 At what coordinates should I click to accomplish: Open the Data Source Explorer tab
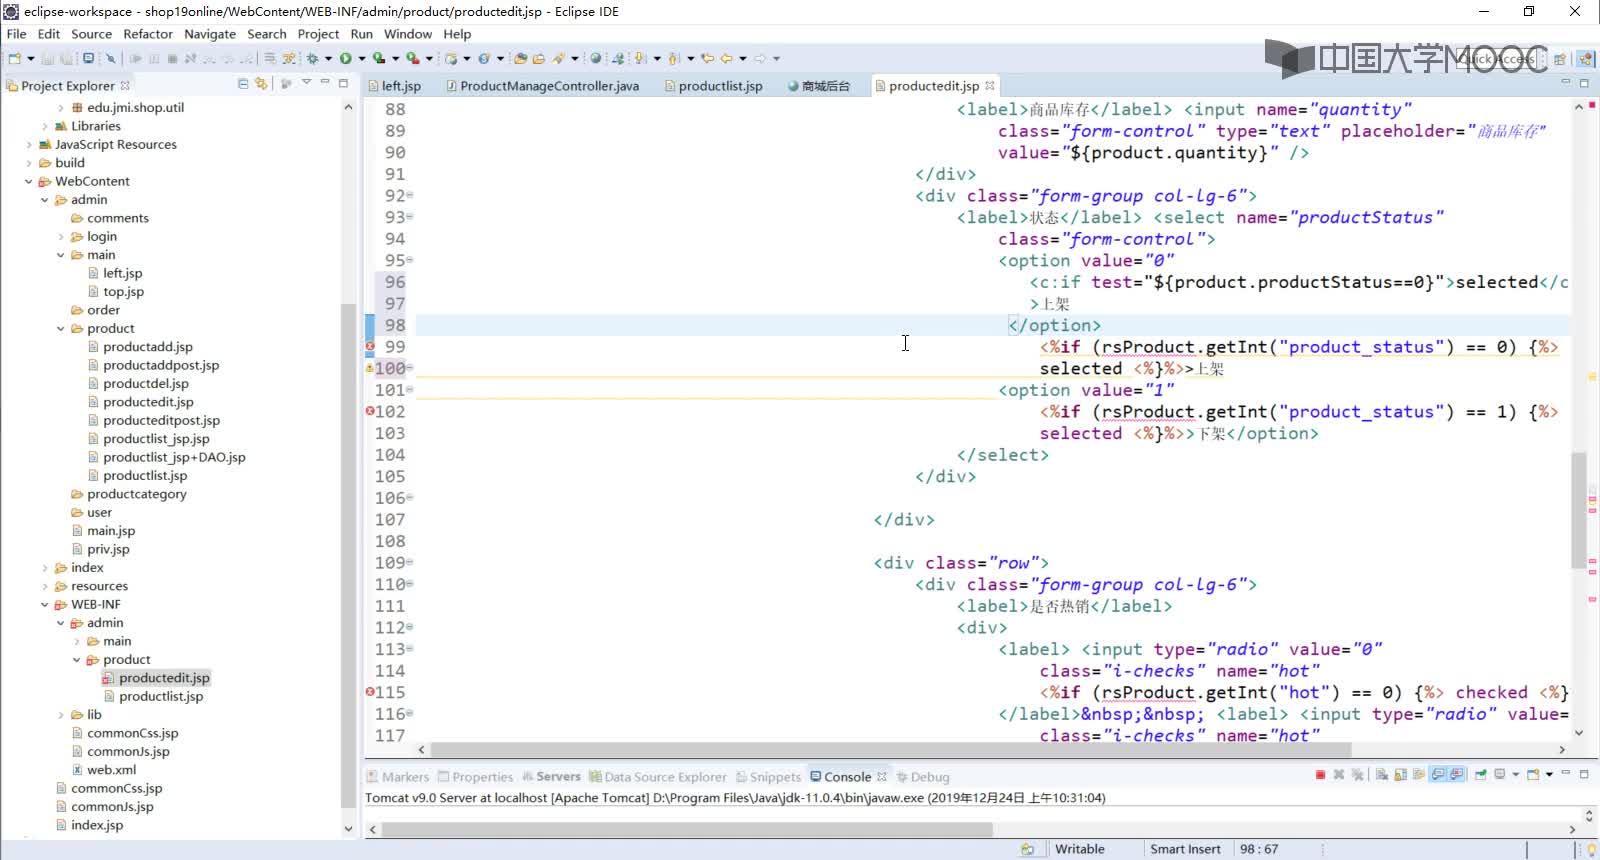point(657,776)
